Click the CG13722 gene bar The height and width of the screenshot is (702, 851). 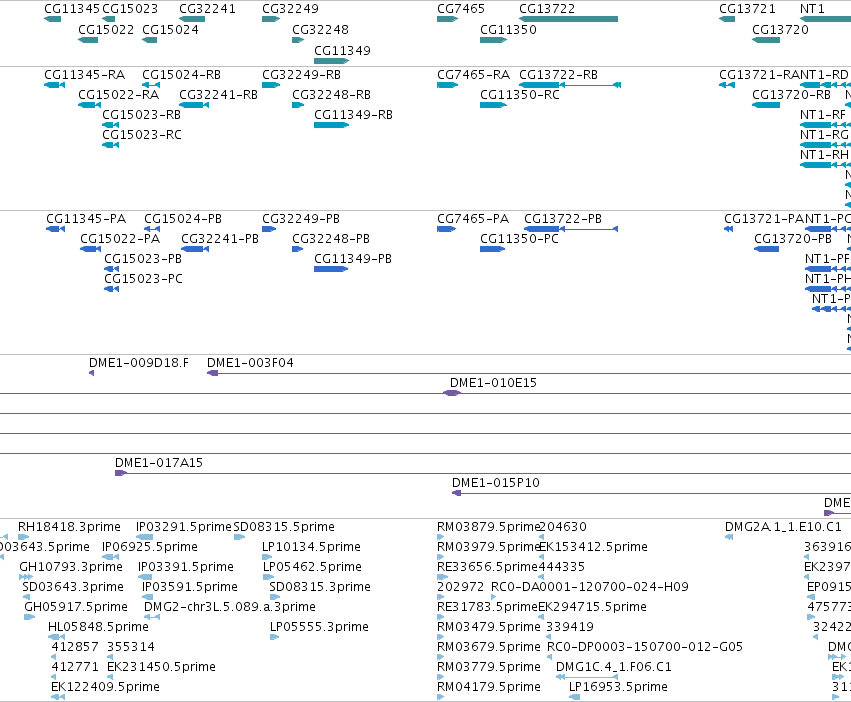tap(568, 19)
